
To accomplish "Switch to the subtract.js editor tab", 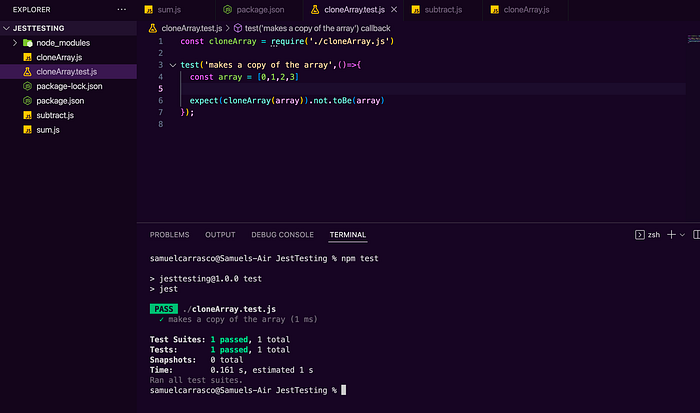I will (x=443, y=9).
